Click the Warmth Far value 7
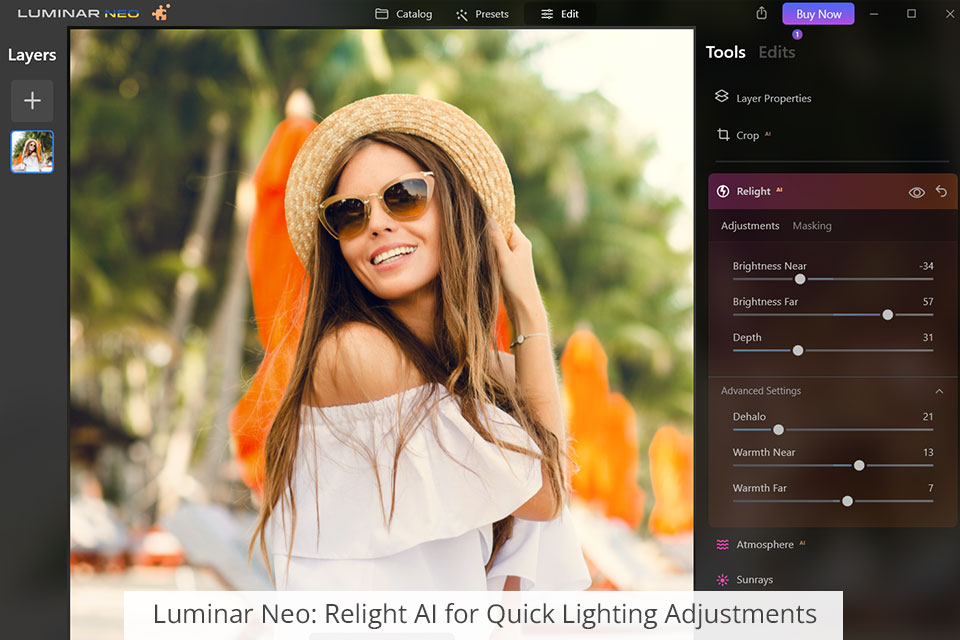Image resolution: width=960 pixels, height=640 pixels. 931,488
